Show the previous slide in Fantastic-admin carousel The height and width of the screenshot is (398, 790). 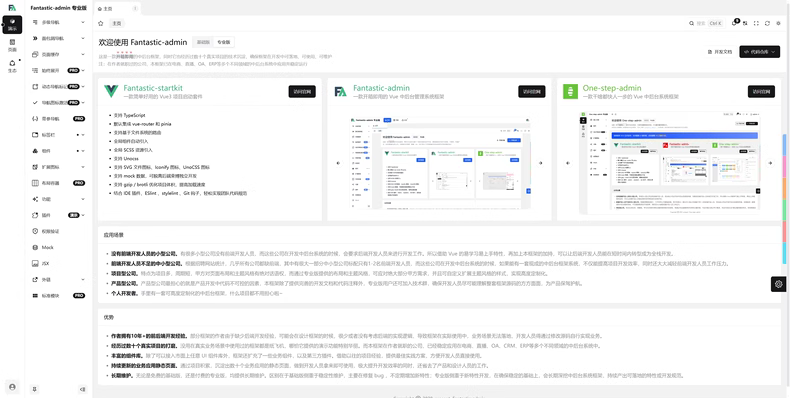tap(338, 163)
